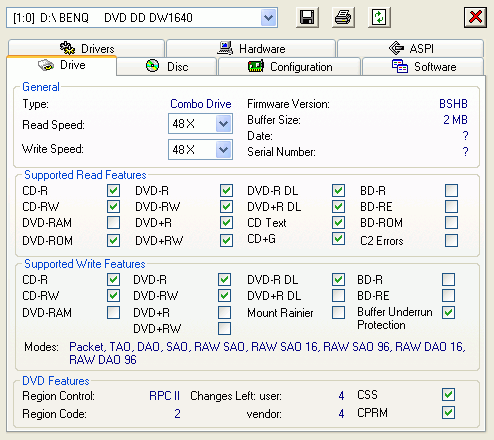Click the green refresh icon

pos(379,17)
